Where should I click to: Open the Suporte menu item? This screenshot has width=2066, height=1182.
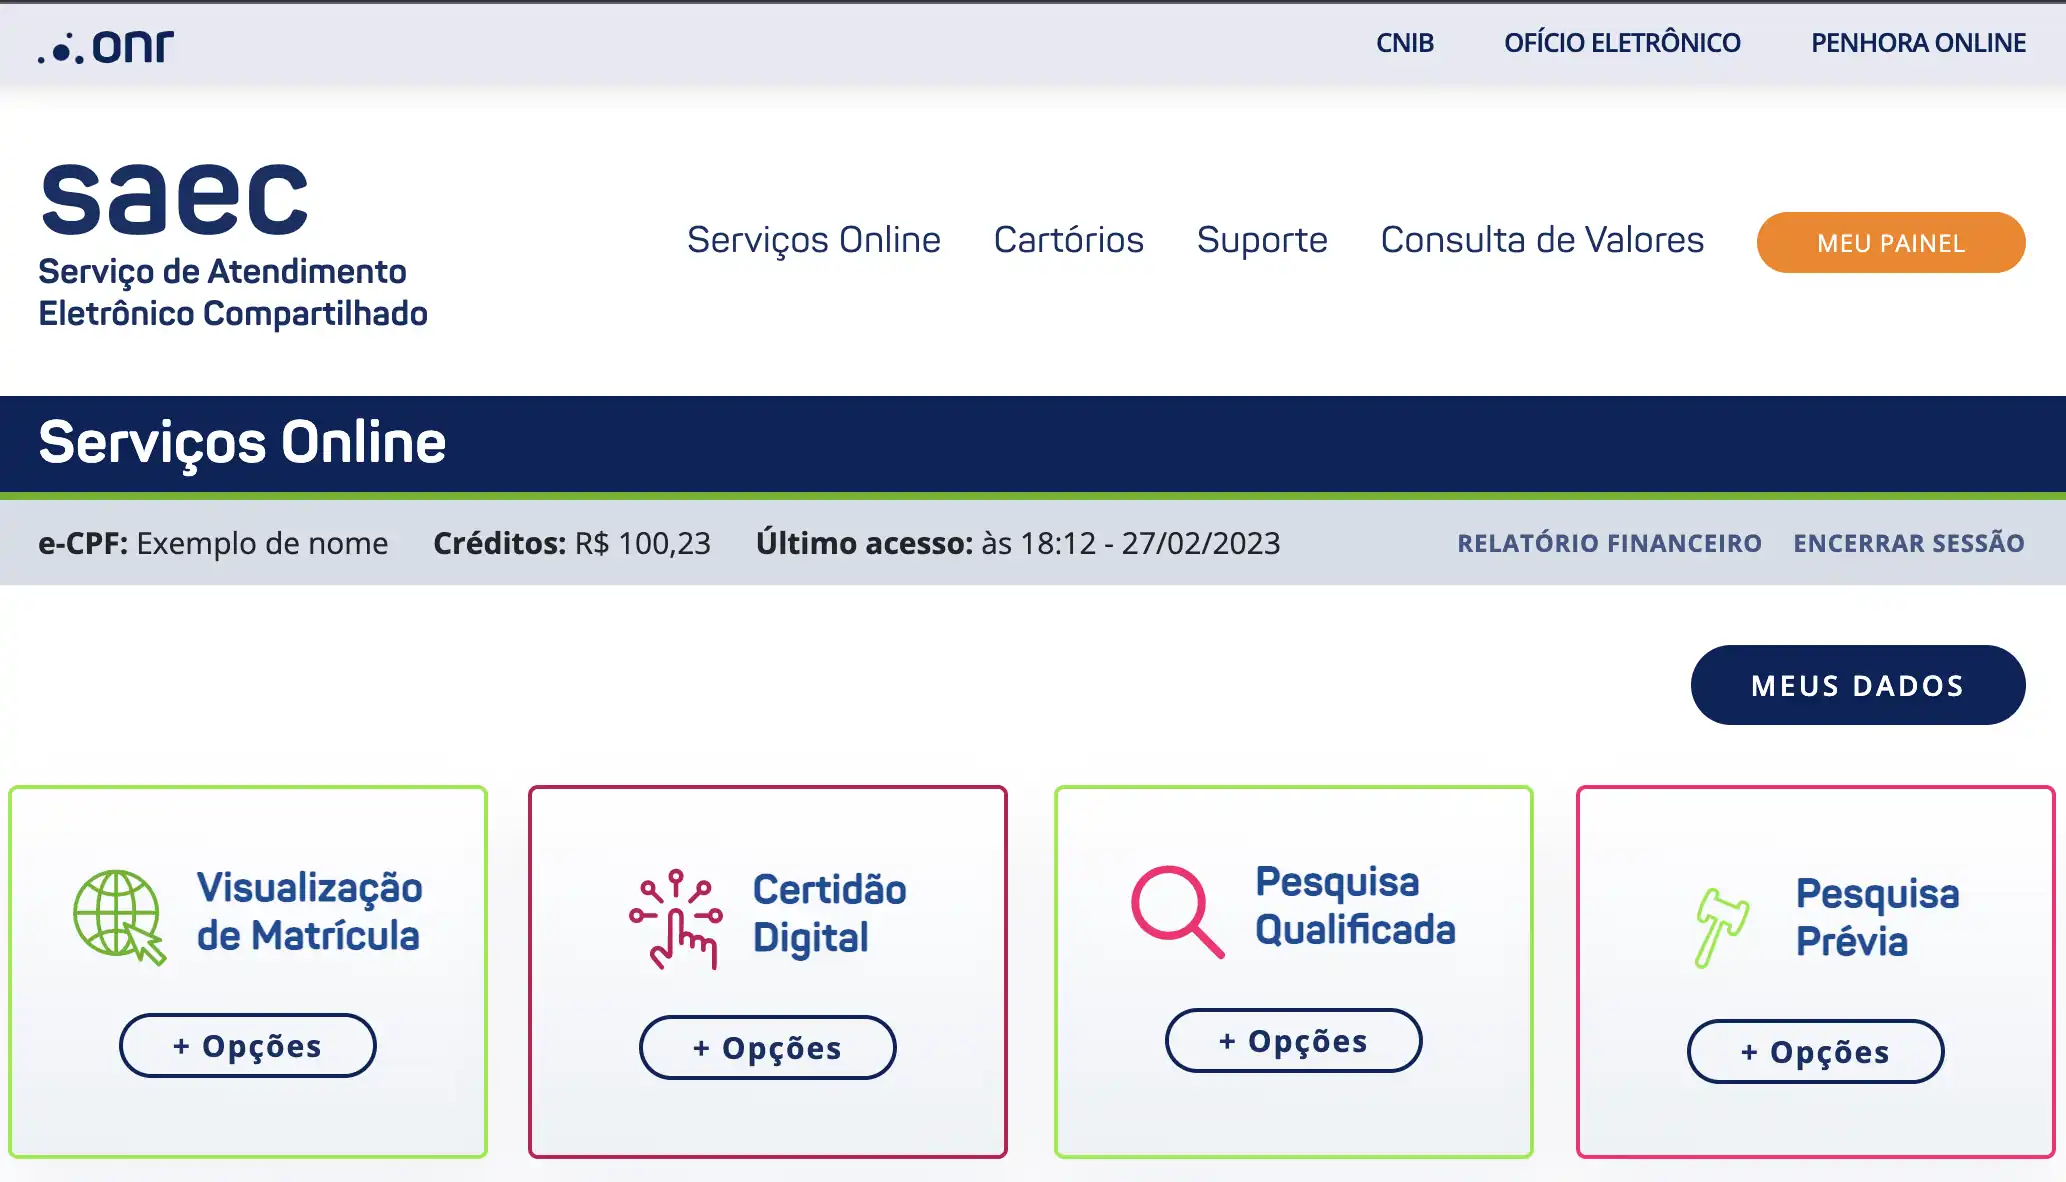[x=1262, y=240]
